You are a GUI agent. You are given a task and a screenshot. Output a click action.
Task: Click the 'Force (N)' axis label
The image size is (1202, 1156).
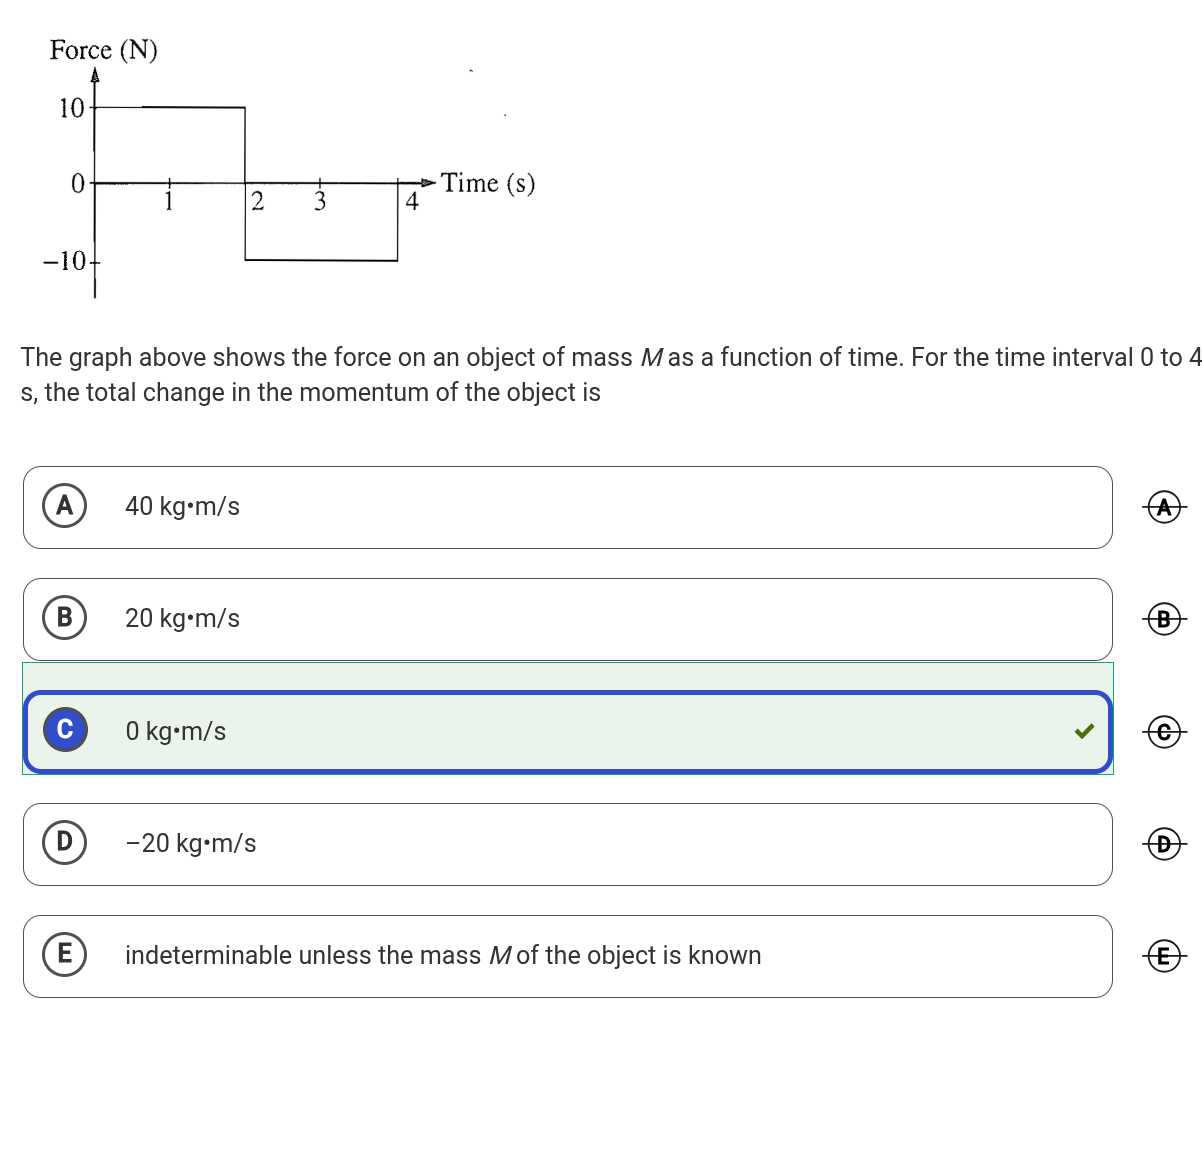coord(104,50)
